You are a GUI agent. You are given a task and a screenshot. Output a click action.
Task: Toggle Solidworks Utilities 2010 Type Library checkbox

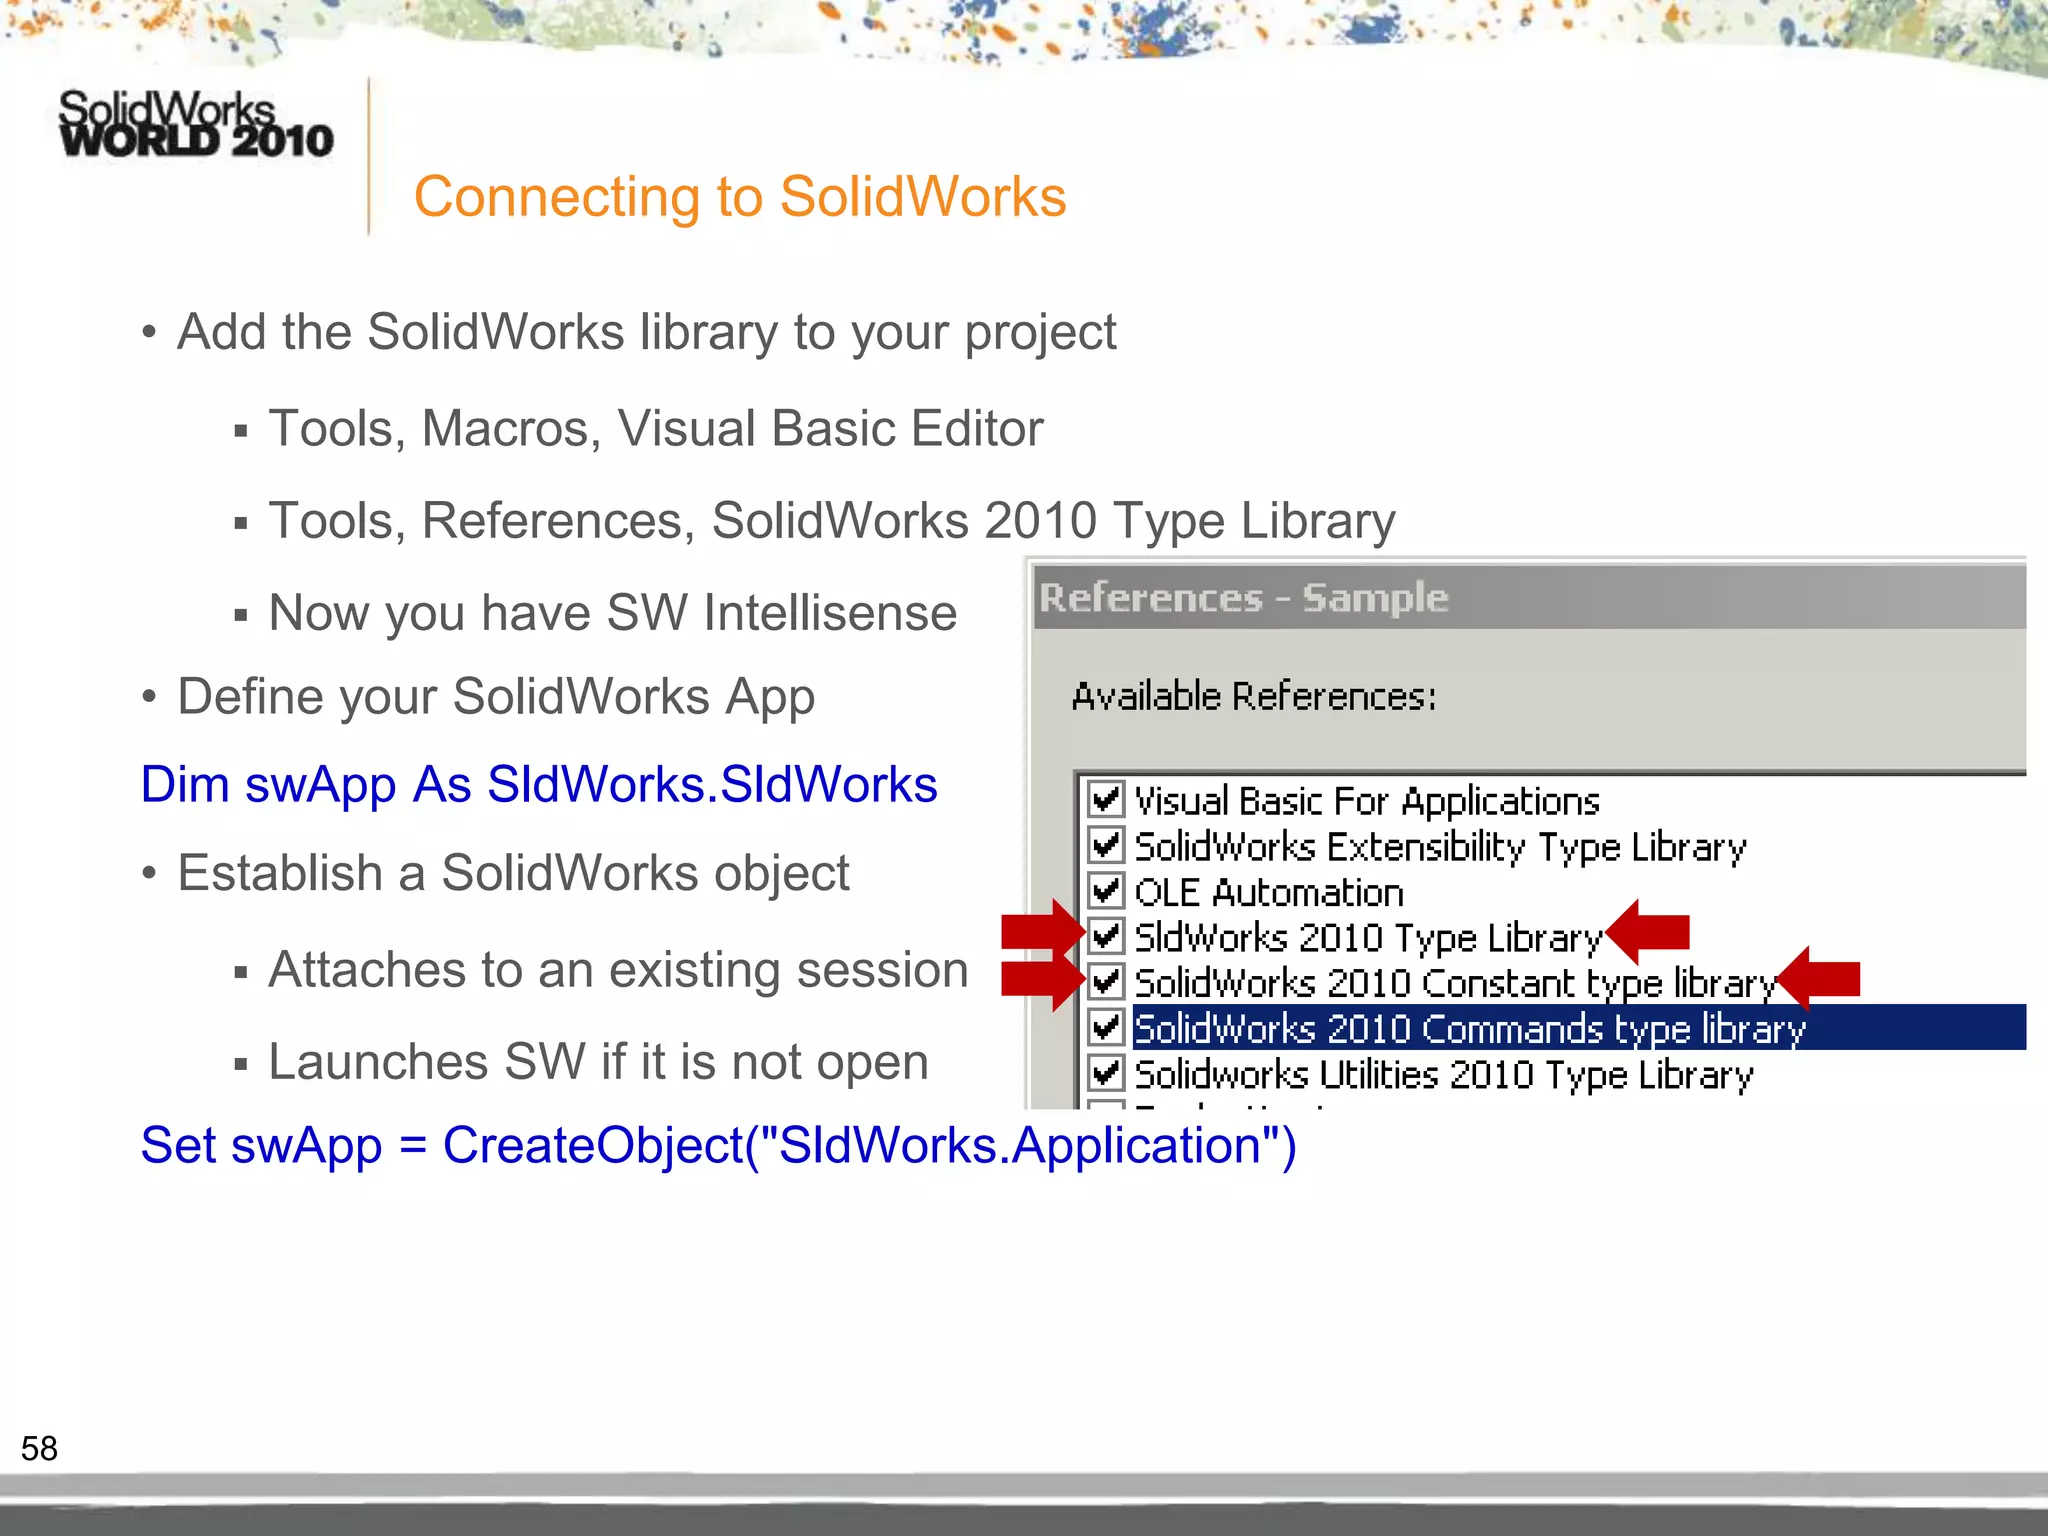(1105, 1074)
